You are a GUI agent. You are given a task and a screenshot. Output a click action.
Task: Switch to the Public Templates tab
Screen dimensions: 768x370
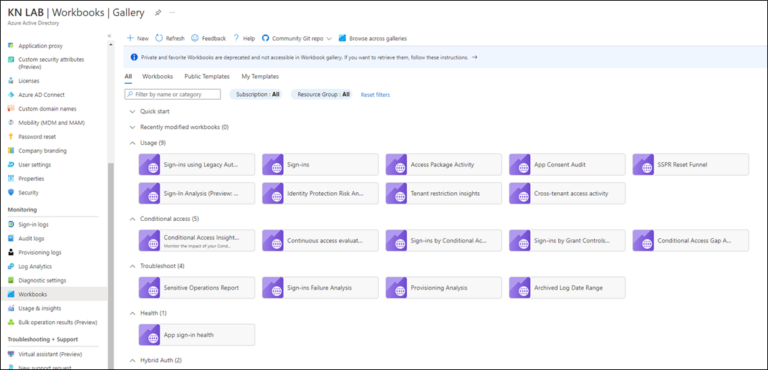click(207, 76)
